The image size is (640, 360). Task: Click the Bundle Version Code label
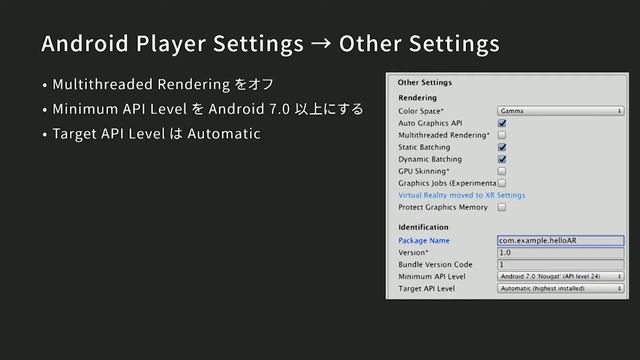tap(435, 264)
